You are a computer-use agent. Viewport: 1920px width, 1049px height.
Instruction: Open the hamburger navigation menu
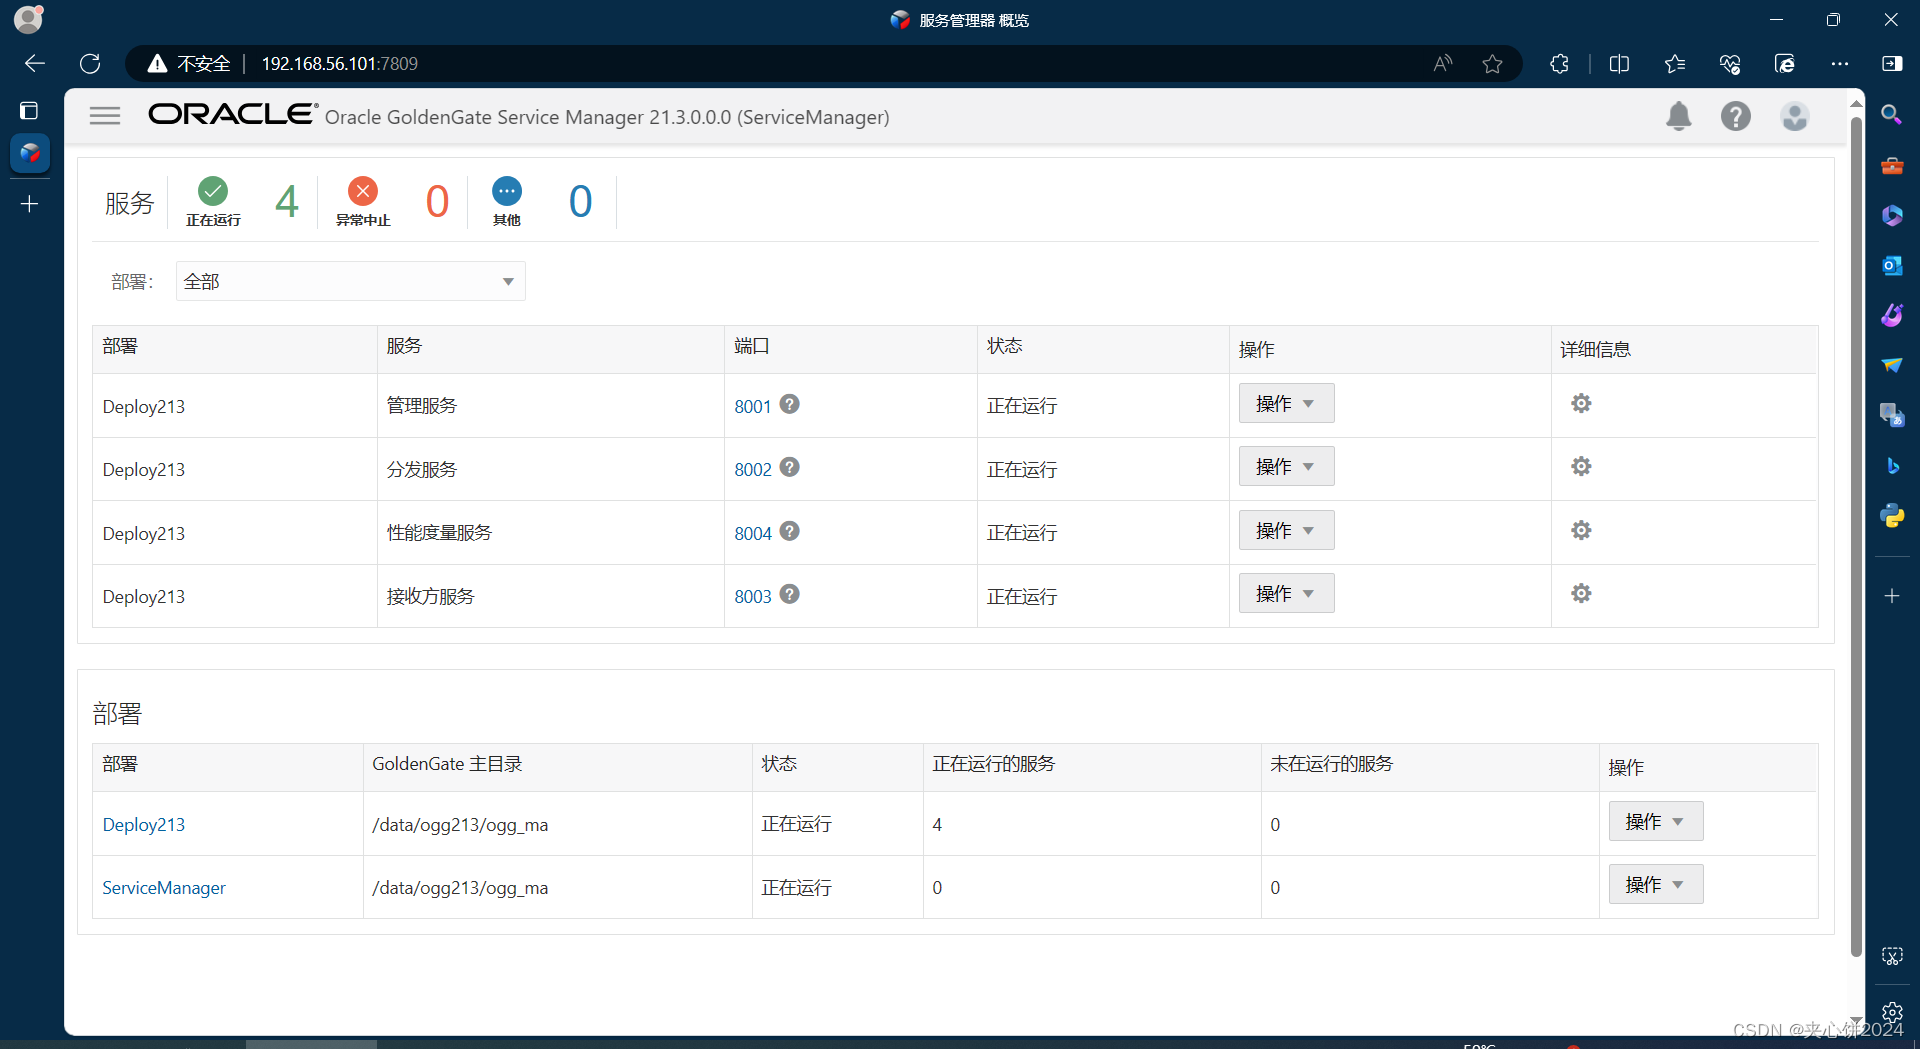pyautogui.click(x=105, y=116)
